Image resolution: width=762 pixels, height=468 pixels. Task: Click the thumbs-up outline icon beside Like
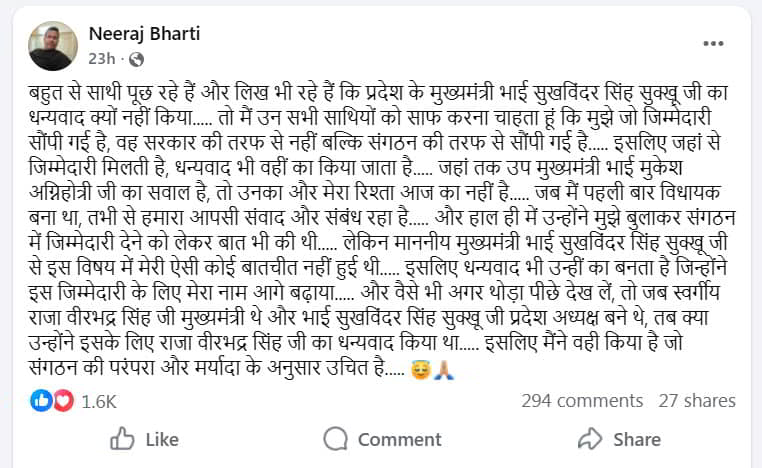122,439
